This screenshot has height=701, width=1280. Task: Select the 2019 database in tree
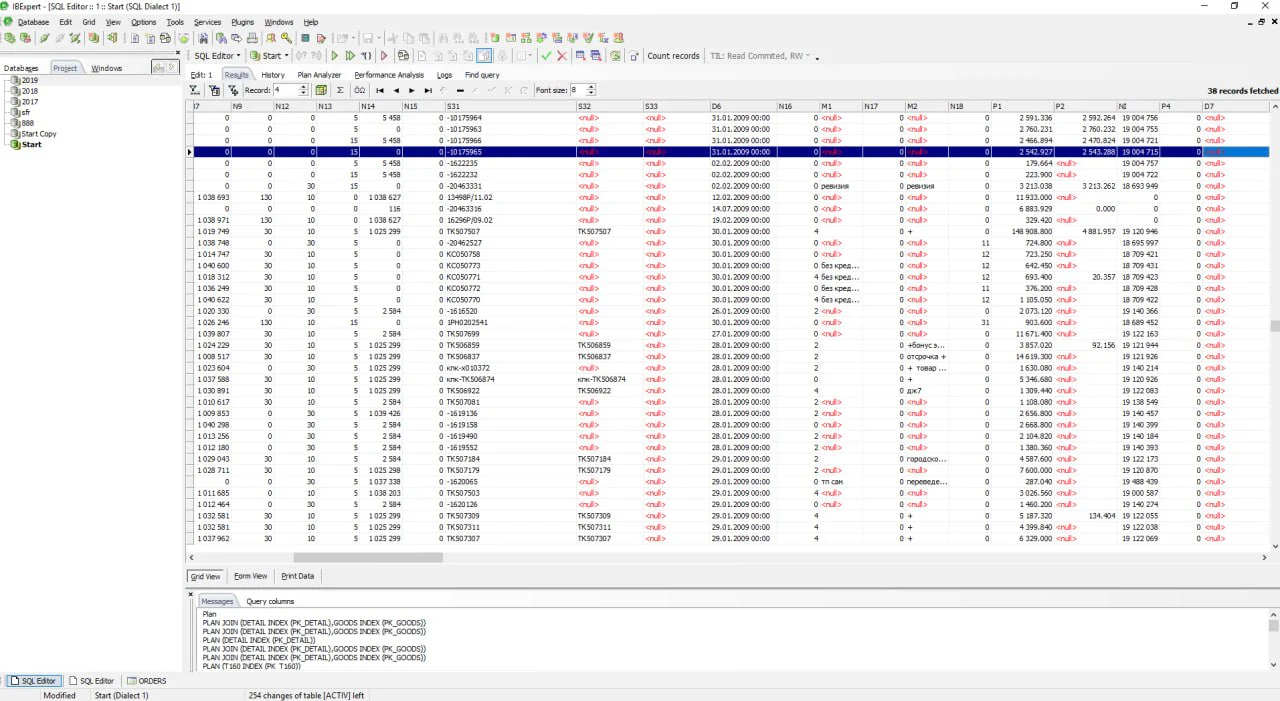coord(30,80)
